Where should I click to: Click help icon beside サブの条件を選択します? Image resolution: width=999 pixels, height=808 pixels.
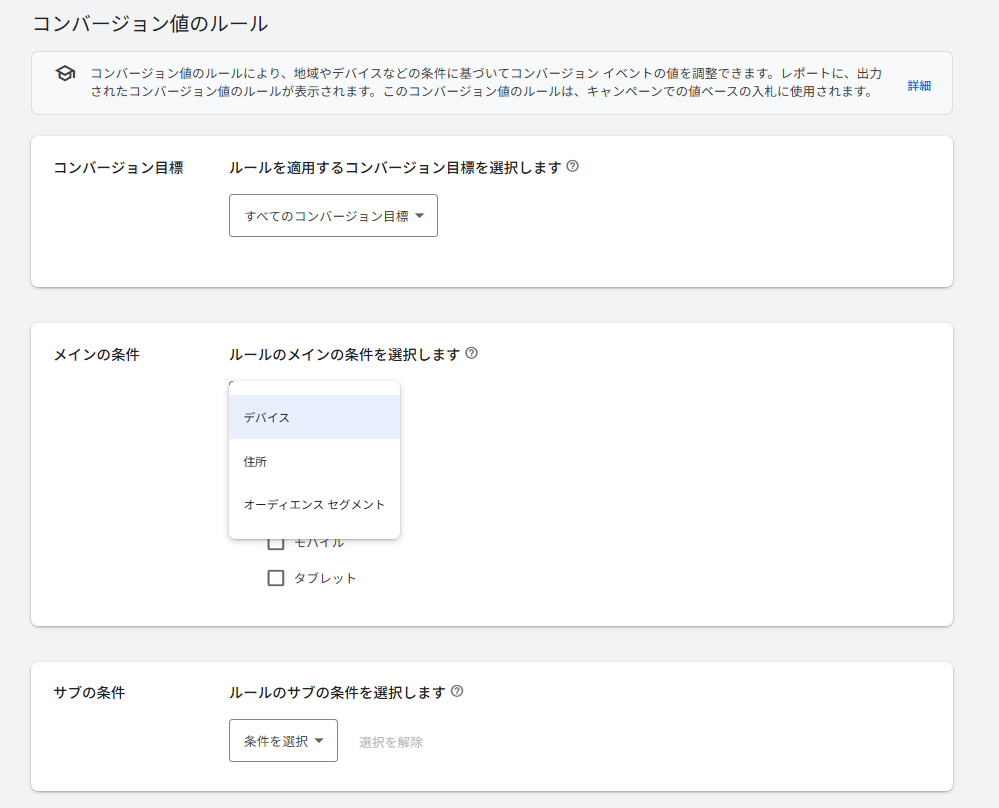coord(457,691)
